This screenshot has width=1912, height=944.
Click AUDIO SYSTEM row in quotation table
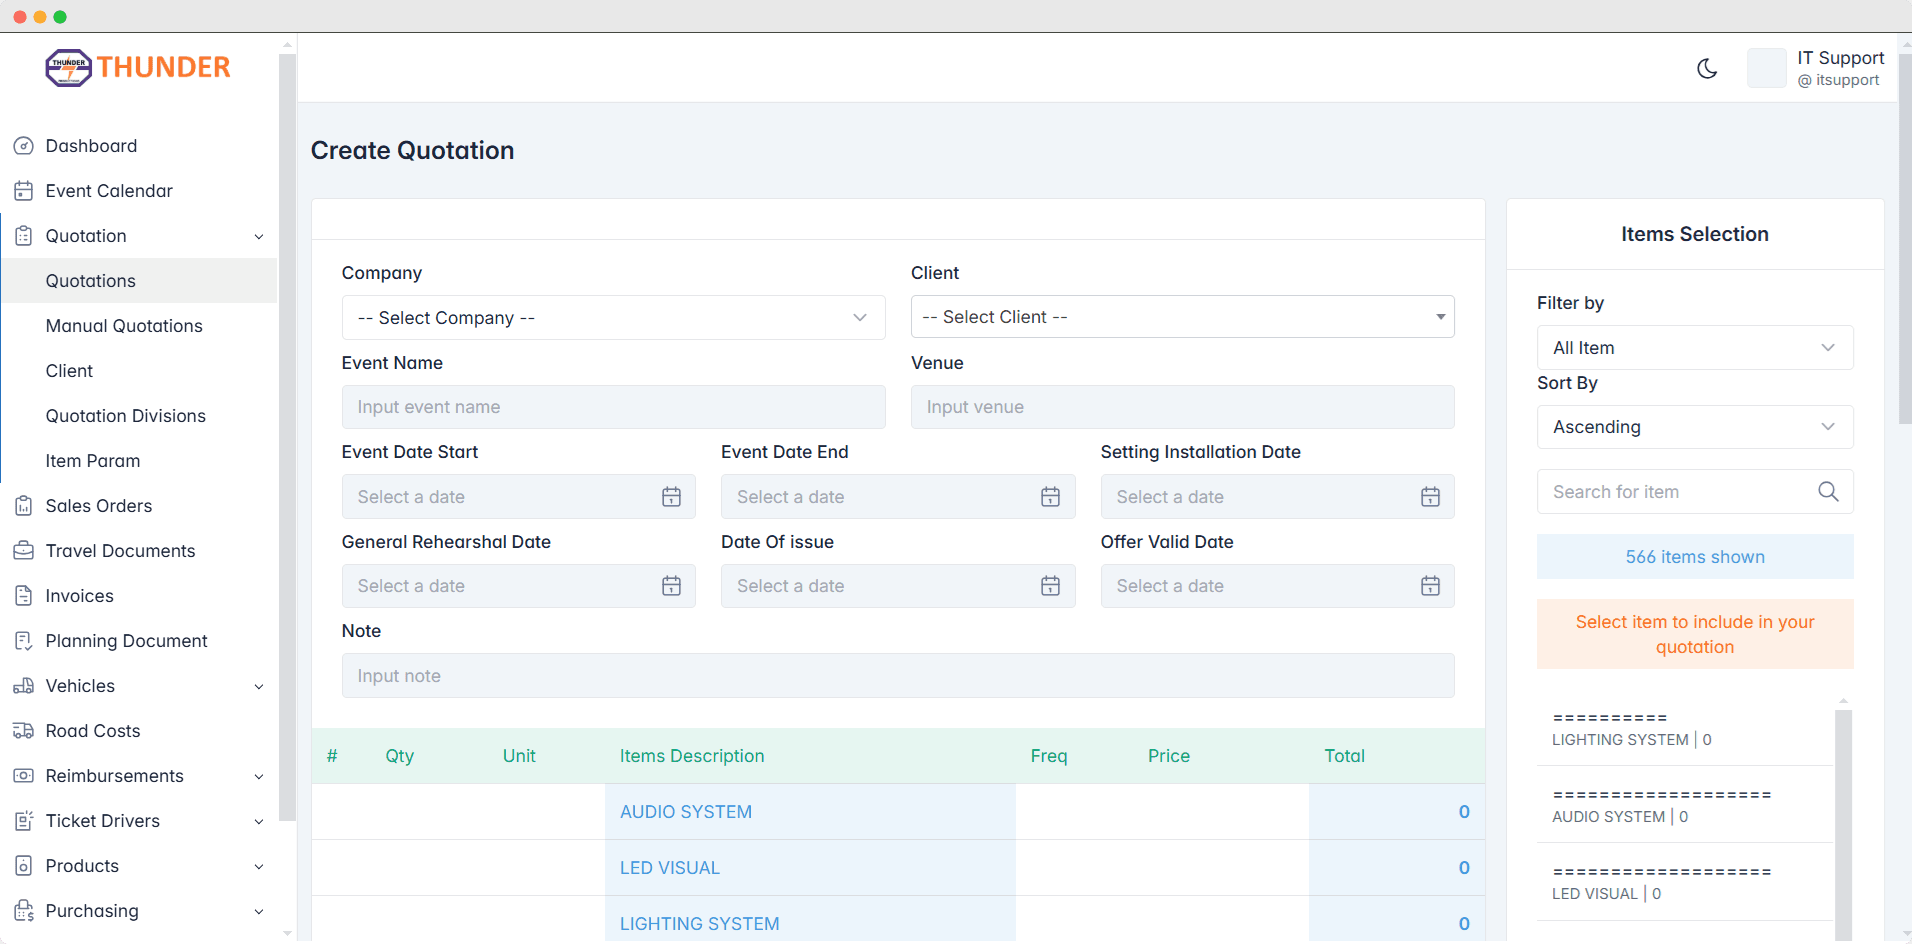[x=898, y=812]
